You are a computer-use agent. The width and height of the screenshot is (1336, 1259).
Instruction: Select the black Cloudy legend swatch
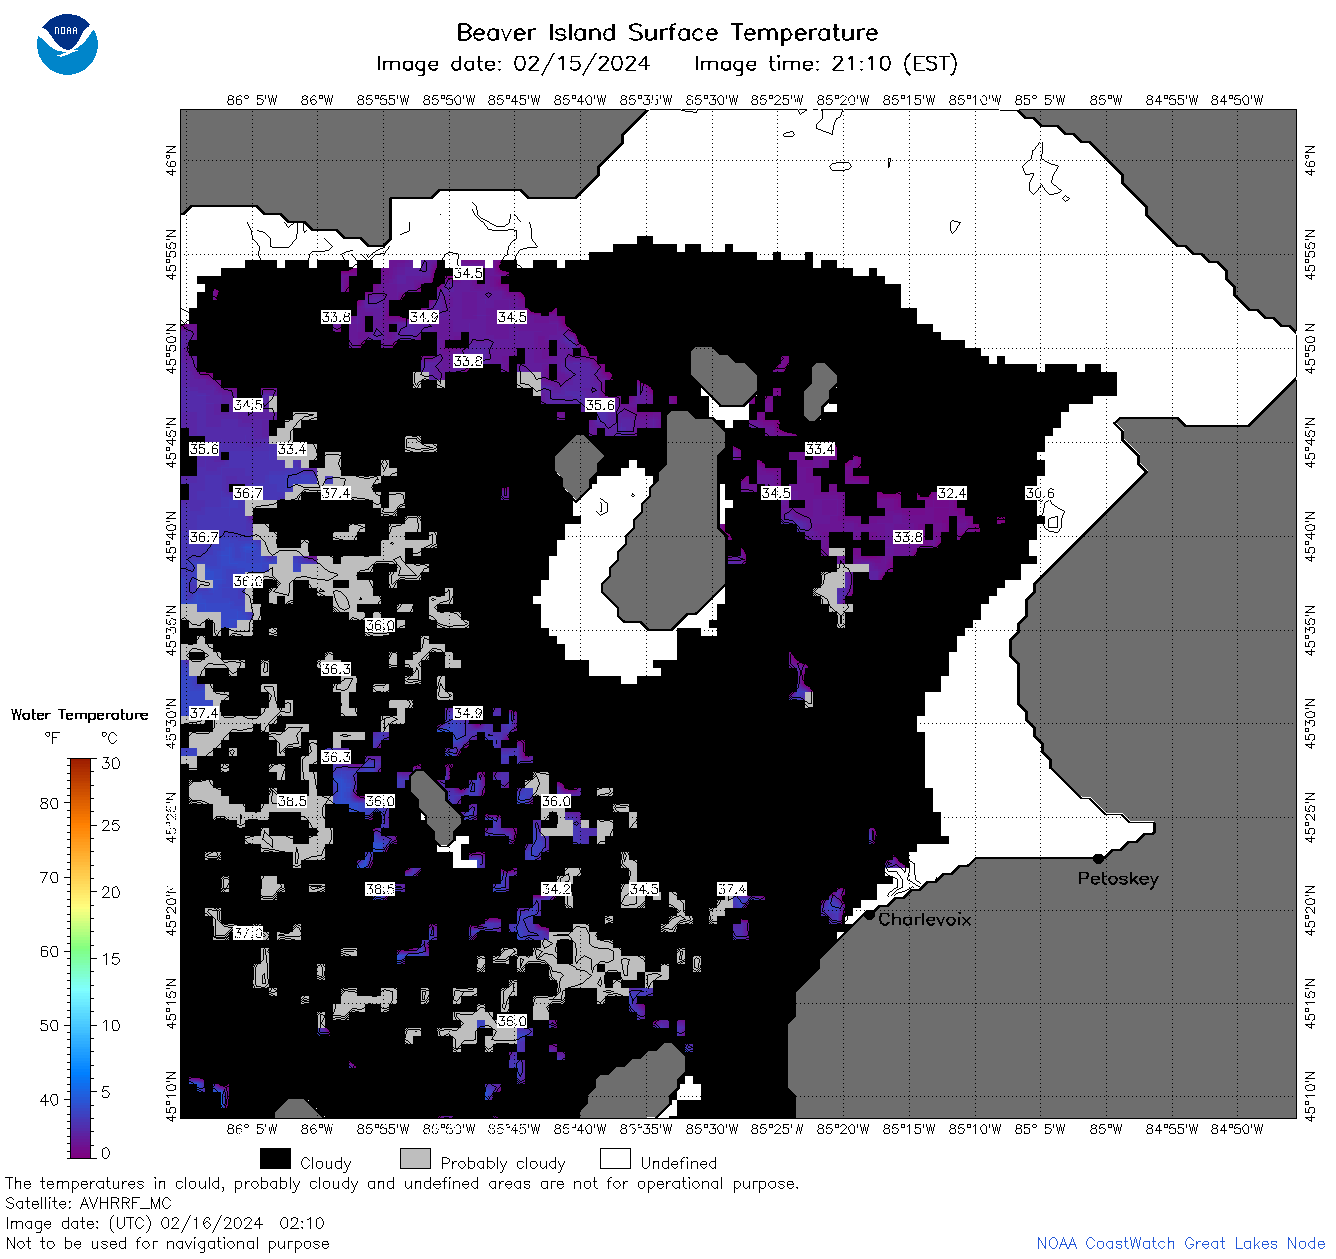click(x=275, y=1159)
